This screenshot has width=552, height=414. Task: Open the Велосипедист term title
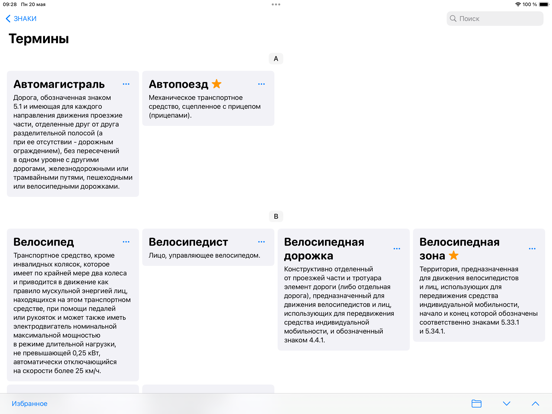[x=188, y=242]
